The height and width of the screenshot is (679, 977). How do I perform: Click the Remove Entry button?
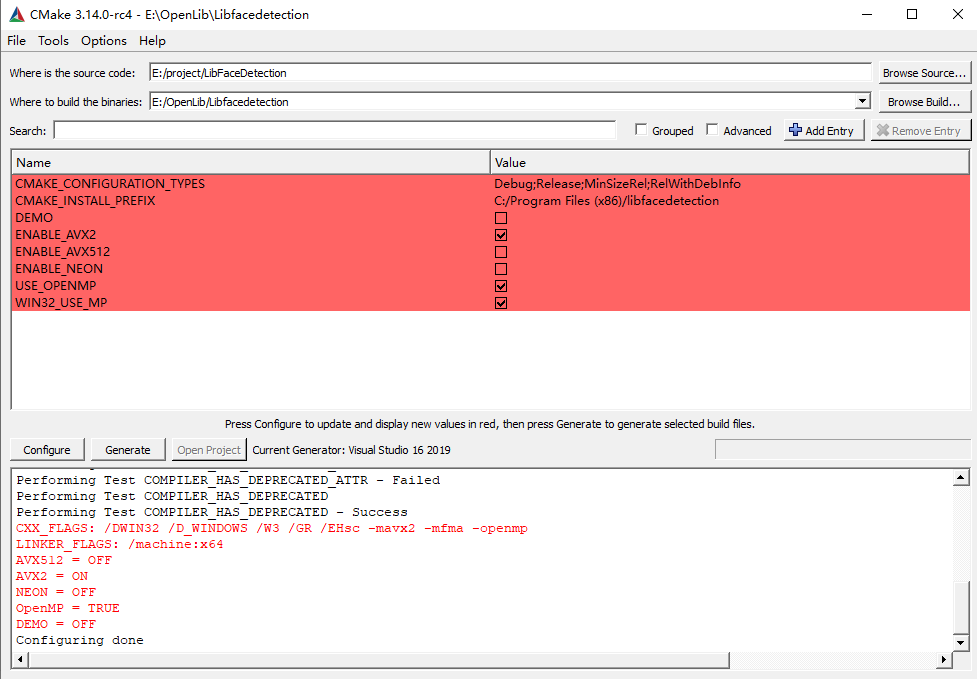pos(920,130)
